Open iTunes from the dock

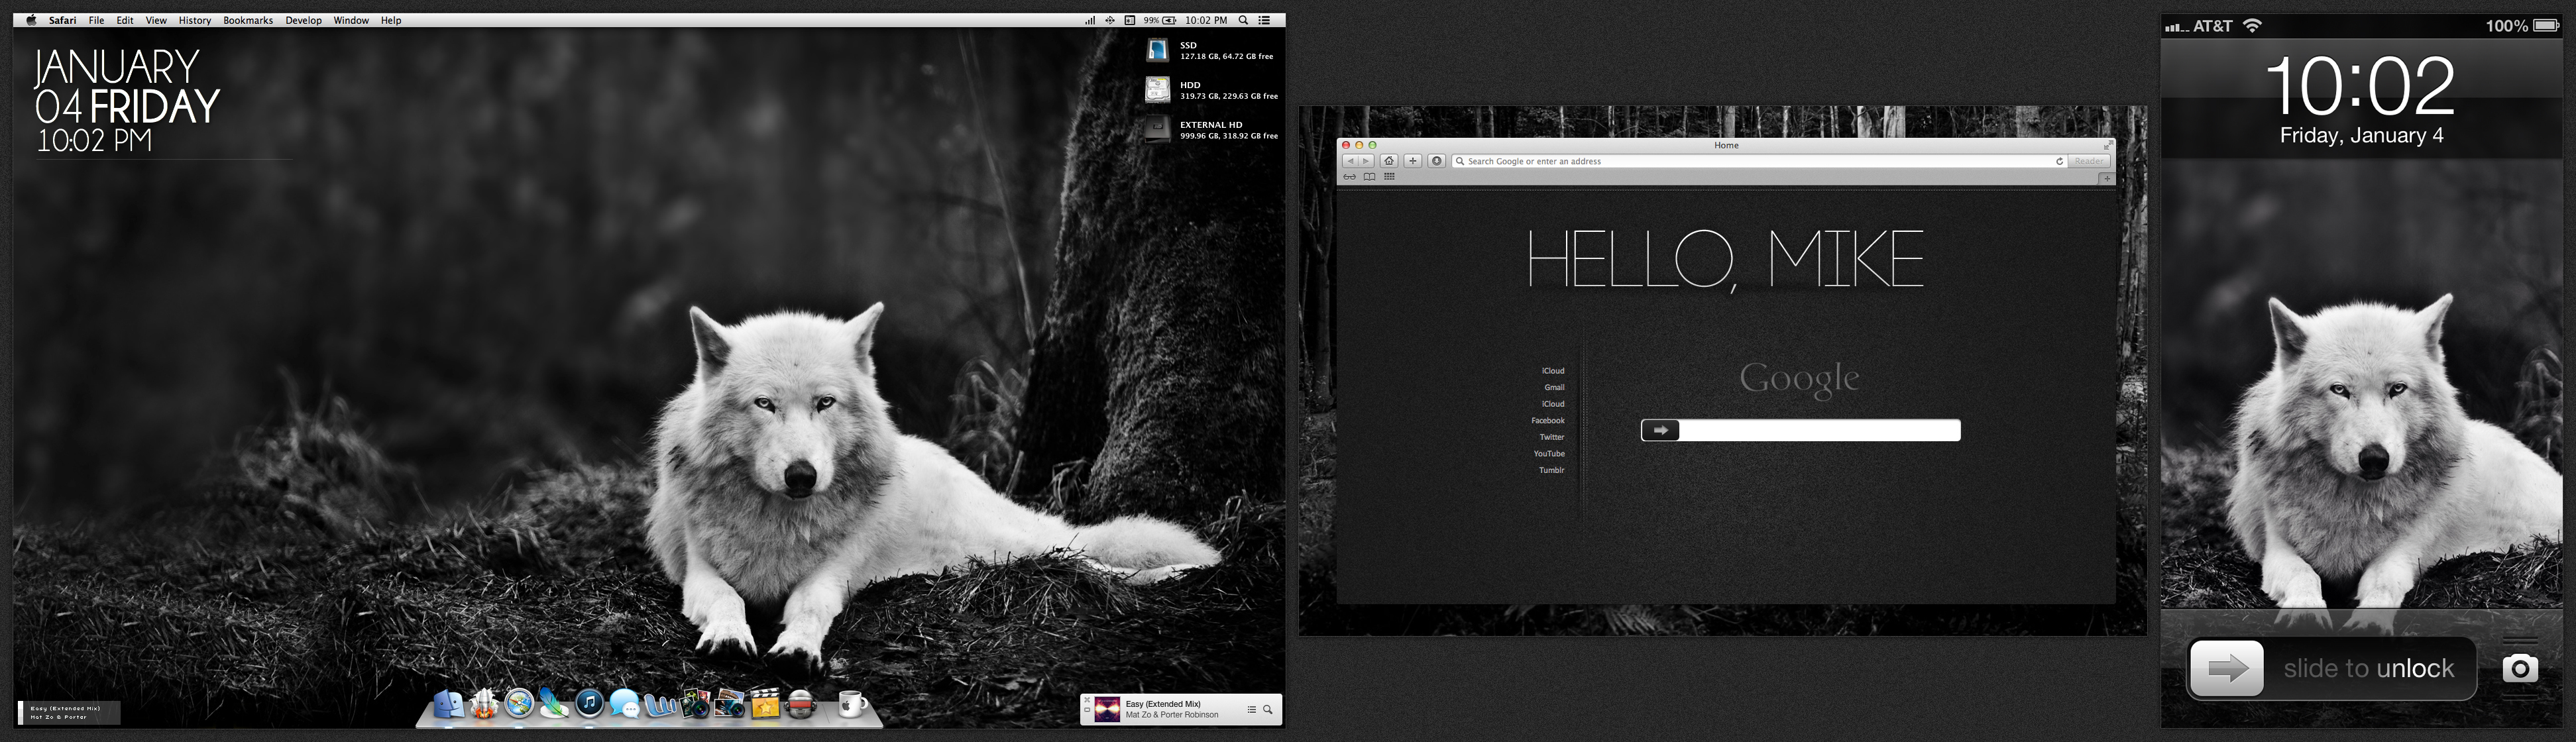pyautogui.click(x=589, y=703)
